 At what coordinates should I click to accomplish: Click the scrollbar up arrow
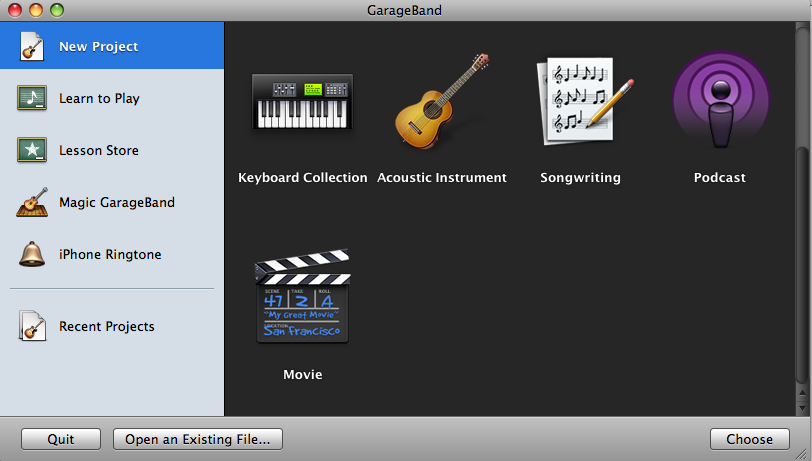(802, 394)
